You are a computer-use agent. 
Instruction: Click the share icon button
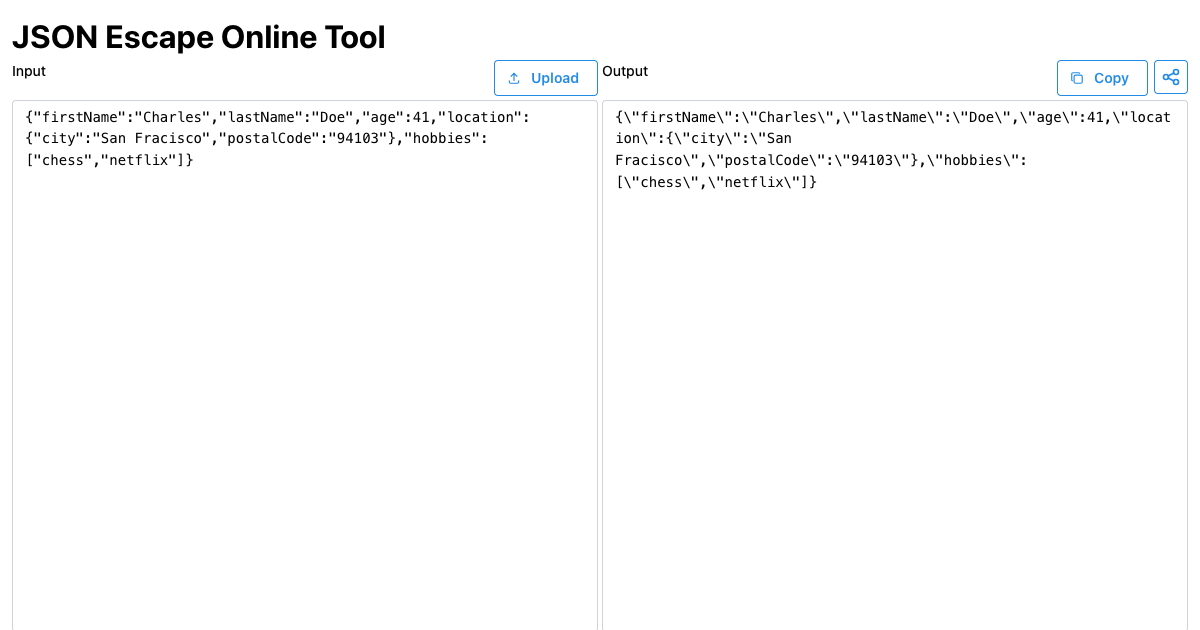(1171, 77)
